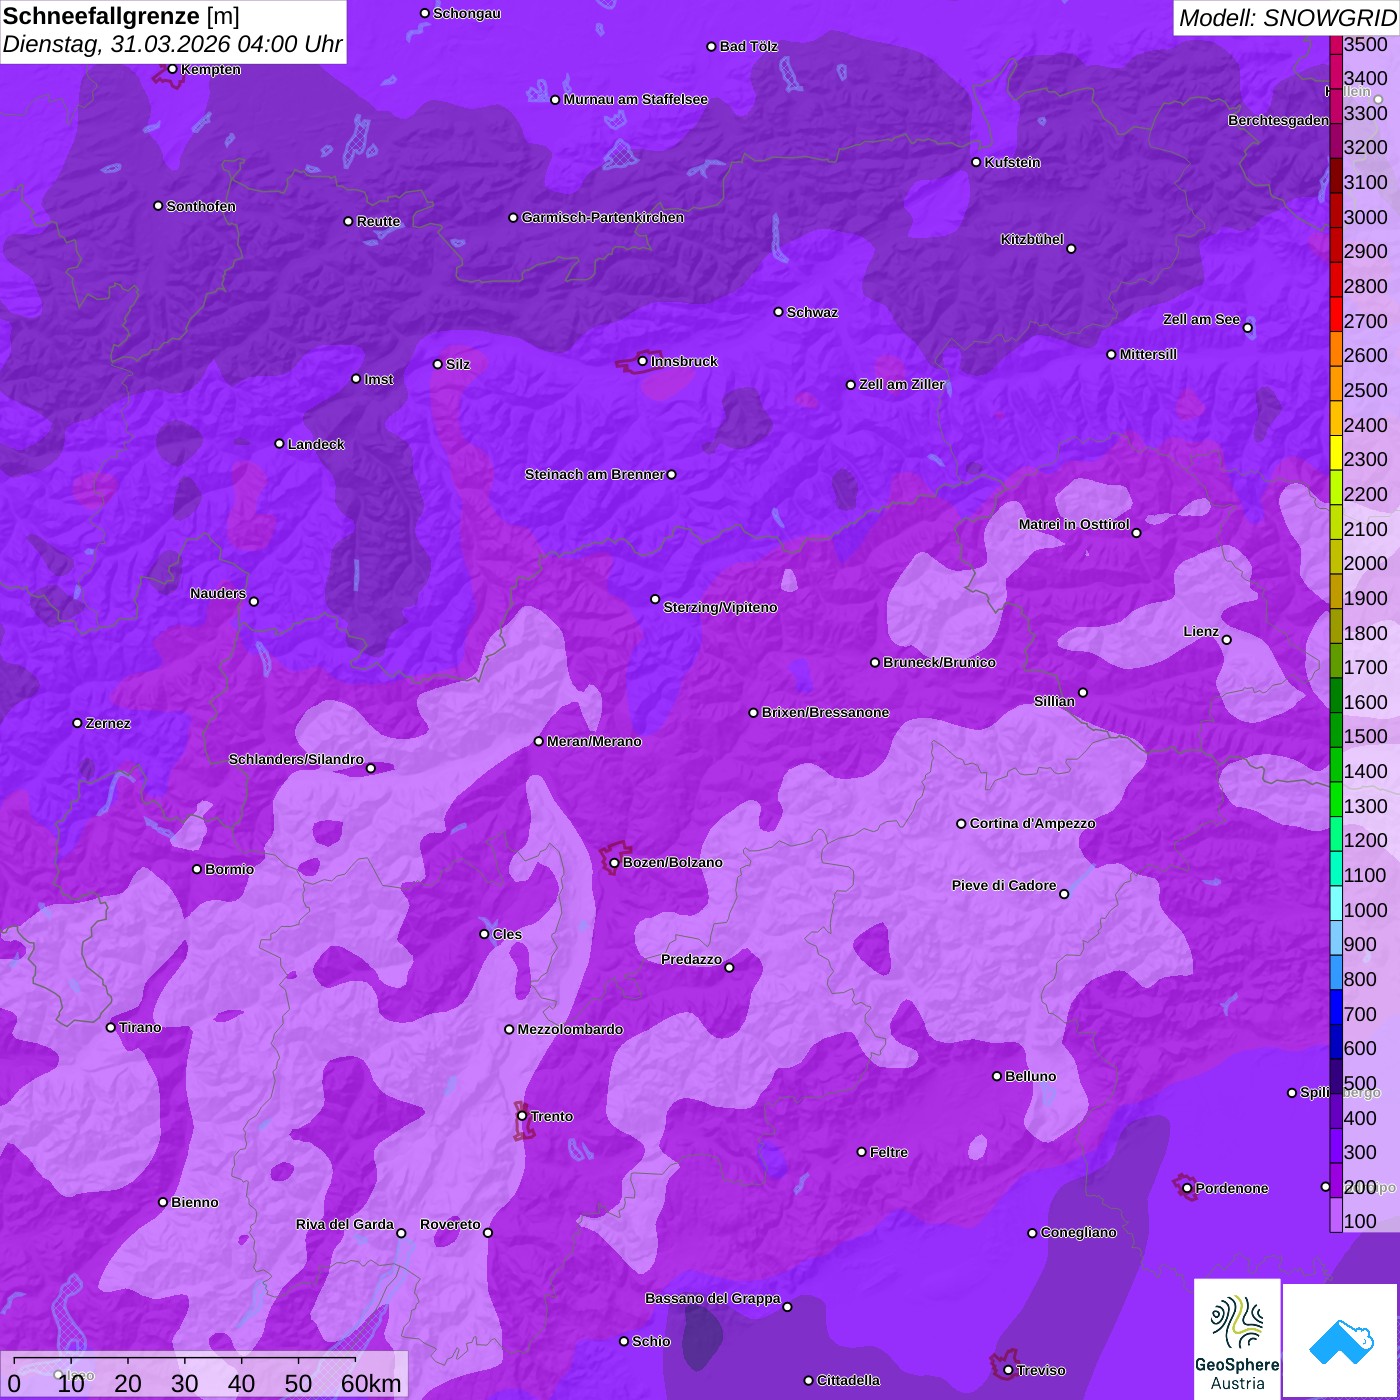The height and width of the screenshot is (1400, 1400).
Task: Click the 2700 m red legend swatch
Action: (1336, 314)
